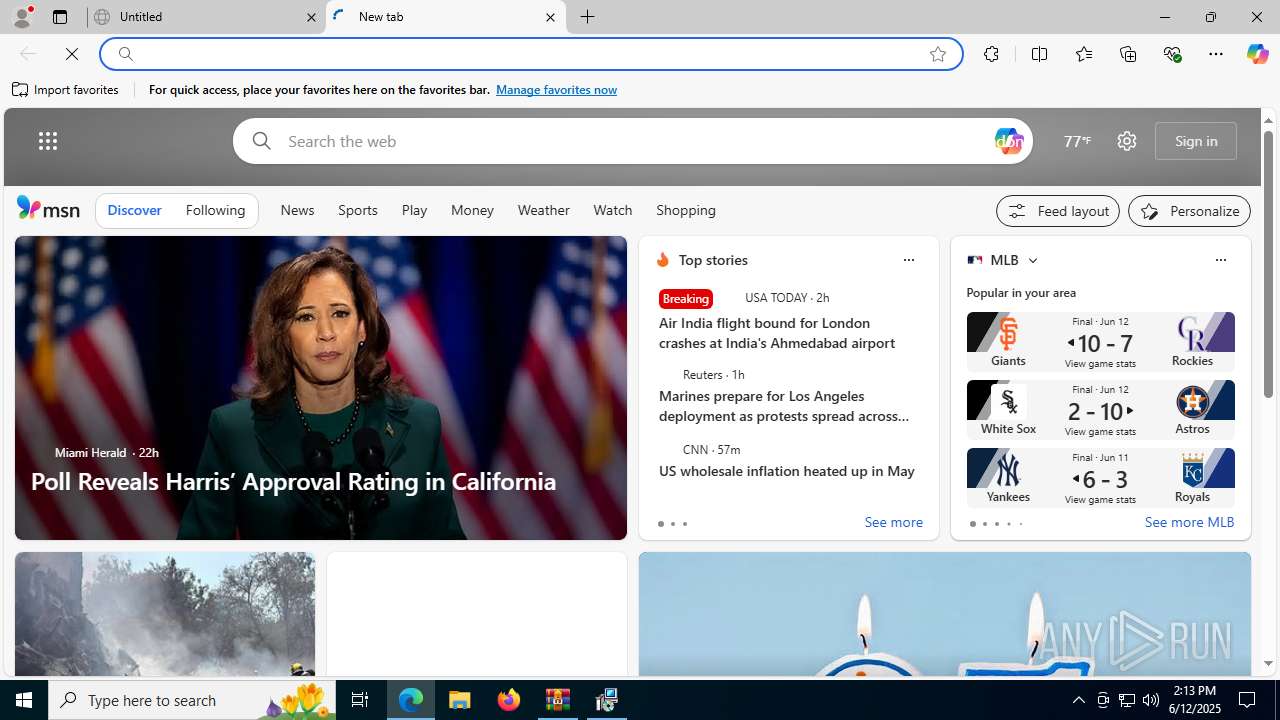Open the browser profile icon
Image resolution: width=1280 pixels, height=720 pixels.
pos(21,17)
